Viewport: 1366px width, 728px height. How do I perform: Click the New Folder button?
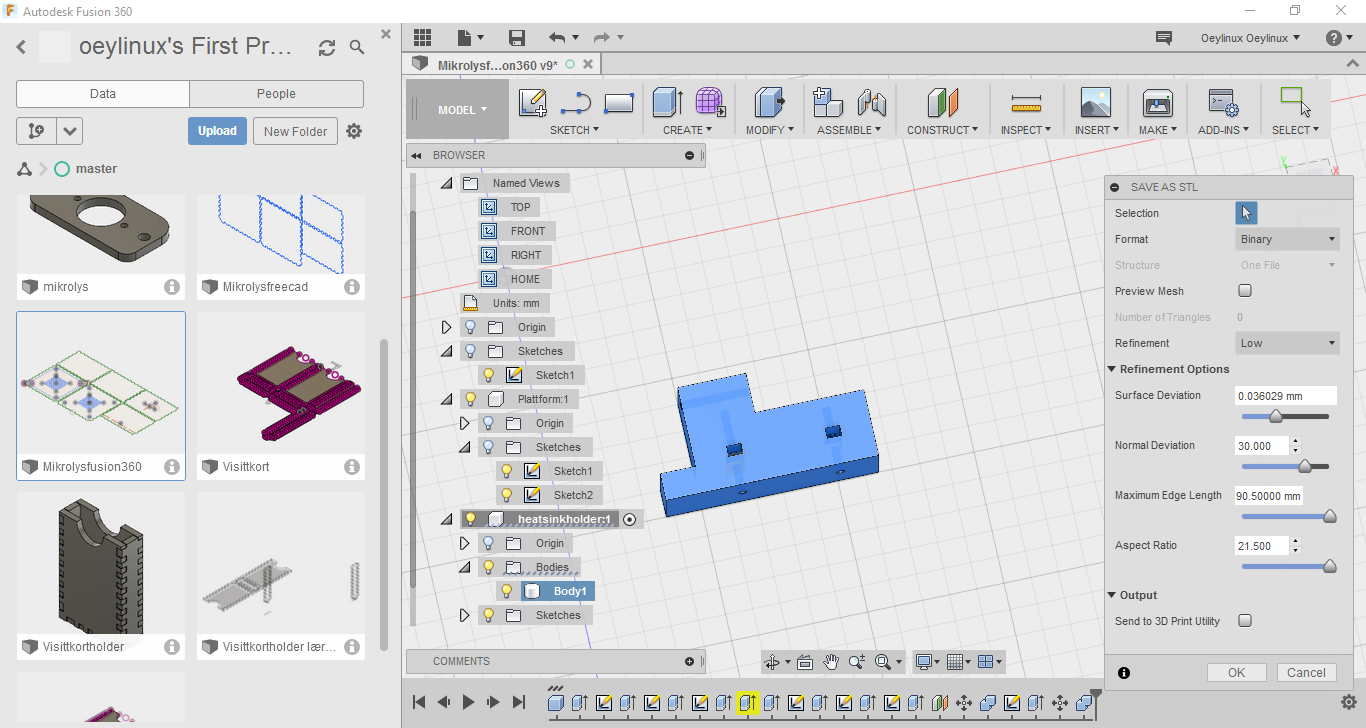click(x=296, y=131)
